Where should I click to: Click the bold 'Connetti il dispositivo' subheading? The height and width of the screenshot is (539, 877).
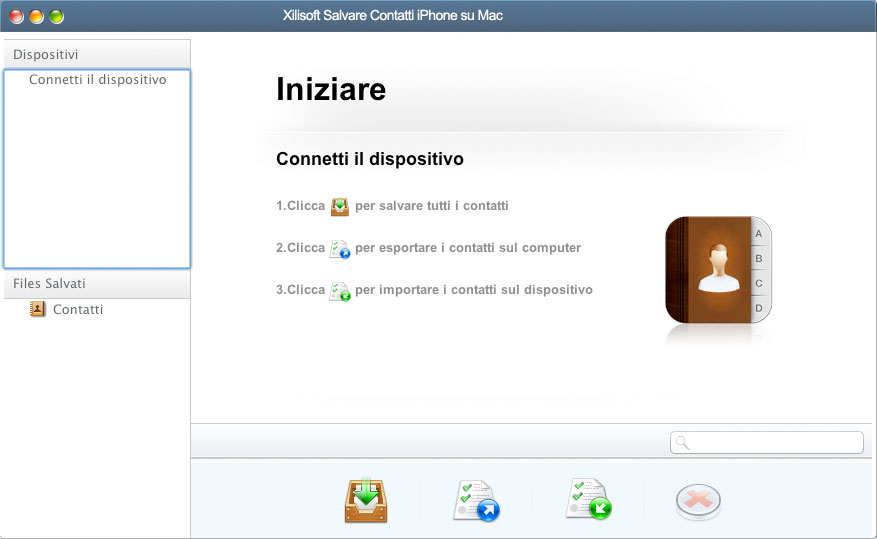(x=370, y=159)
